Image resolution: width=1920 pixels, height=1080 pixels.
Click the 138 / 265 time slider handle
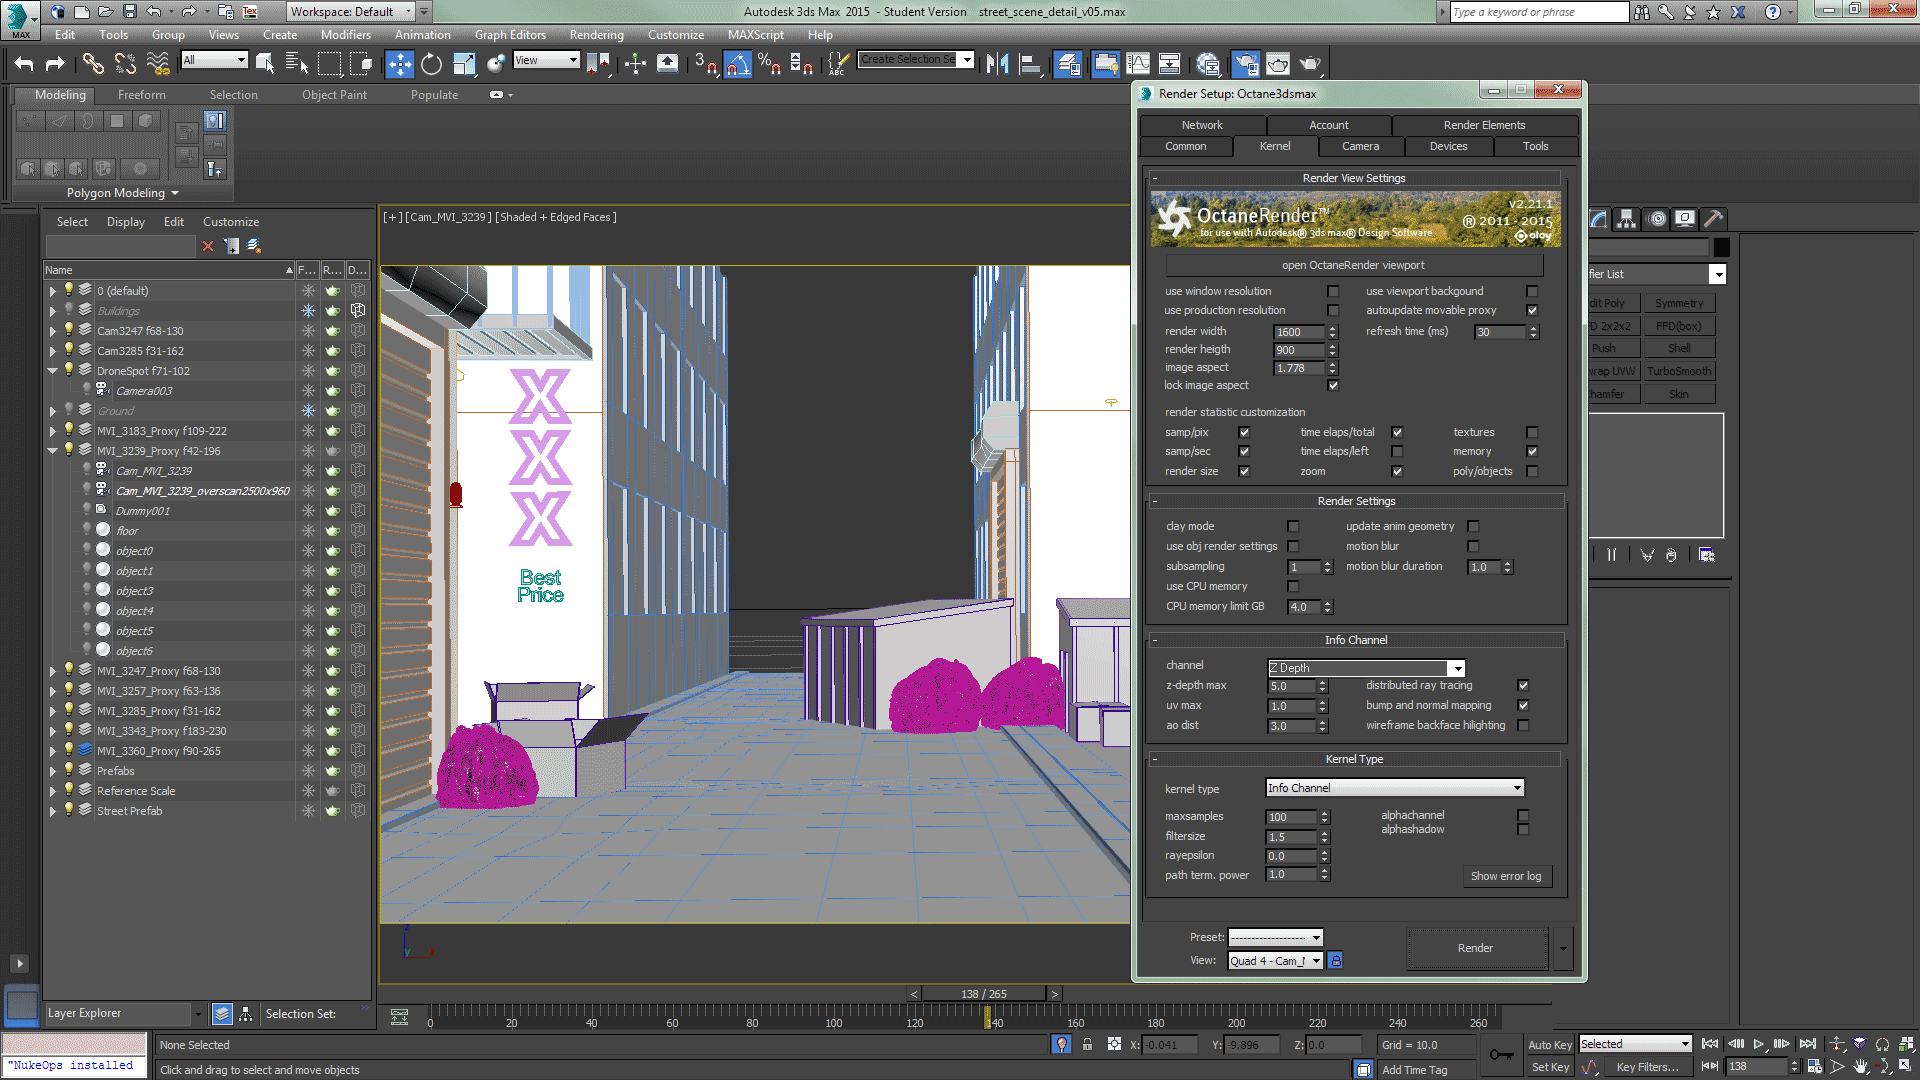pos(984,994)
